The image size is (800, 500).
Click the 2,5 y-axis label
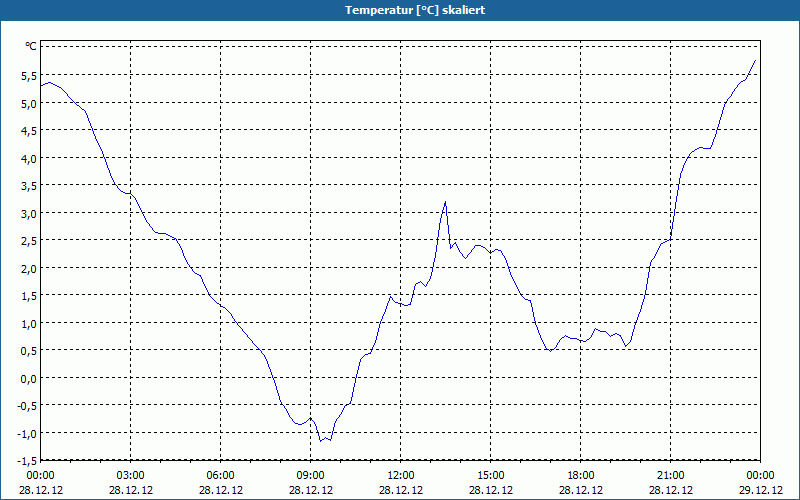pos(29,240)
